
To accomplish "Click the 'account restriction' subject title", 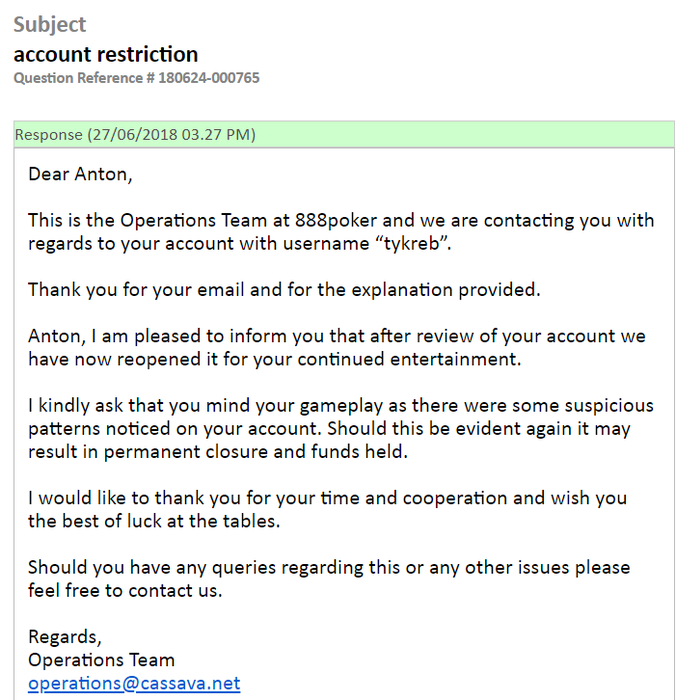I will coord(106,54).
